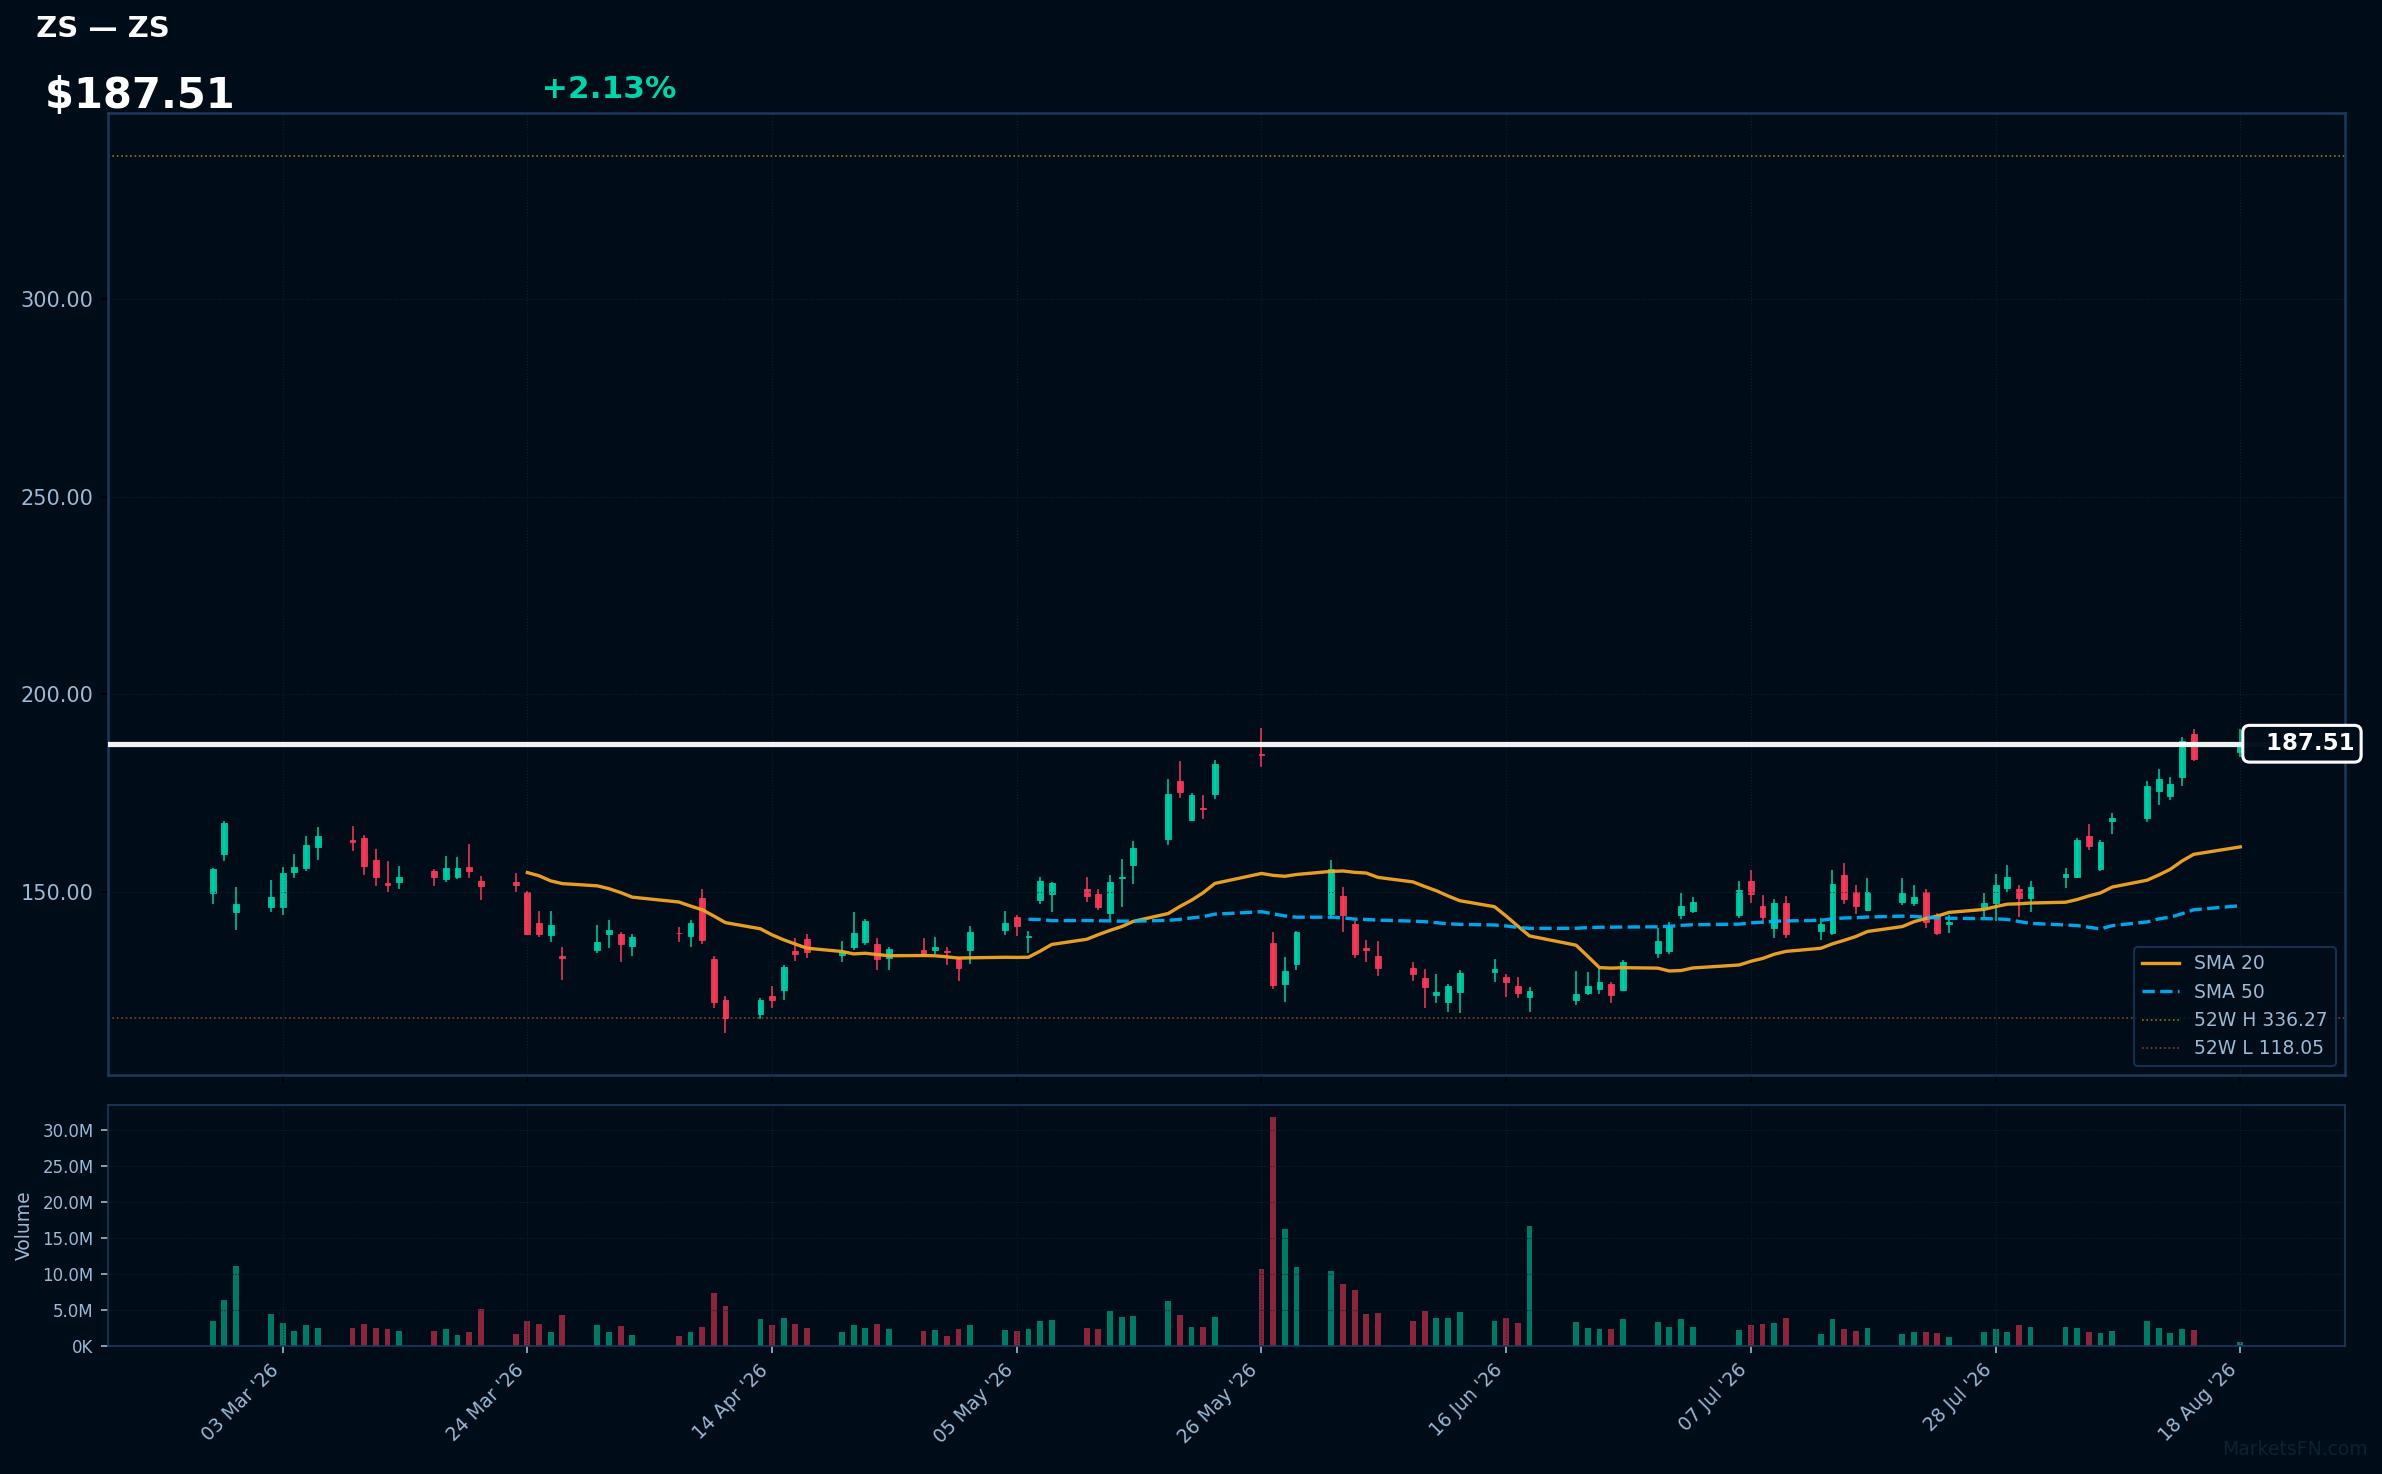The width and height of the screenshot is (2382, 1474).
Task: Click the 5.0M volume axis label
Action: pyautogui.click(x=72, y=1311)
